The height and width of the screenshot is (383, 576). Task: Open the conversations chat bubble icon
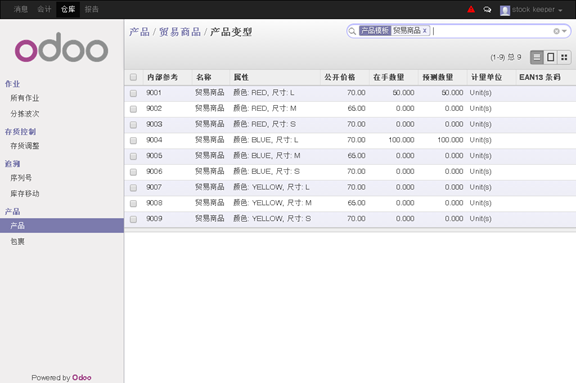click(x=487, y=10)
